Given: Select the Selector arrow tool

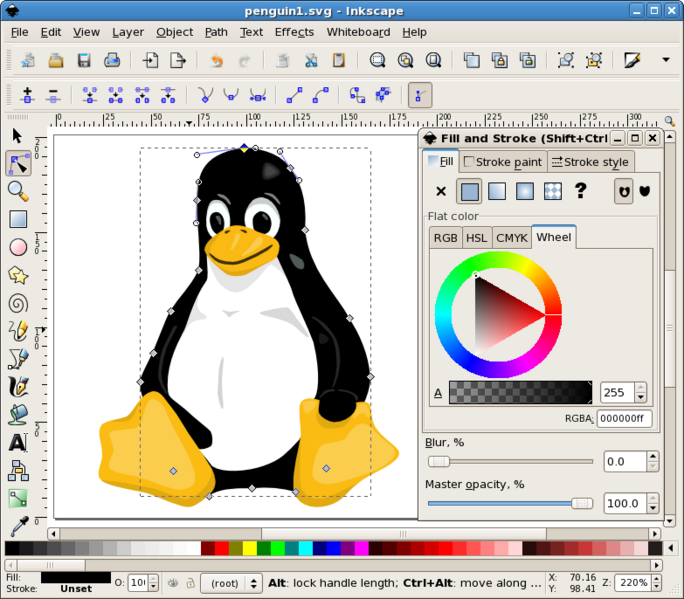Looking at the screenshot, I should point(17,136).
